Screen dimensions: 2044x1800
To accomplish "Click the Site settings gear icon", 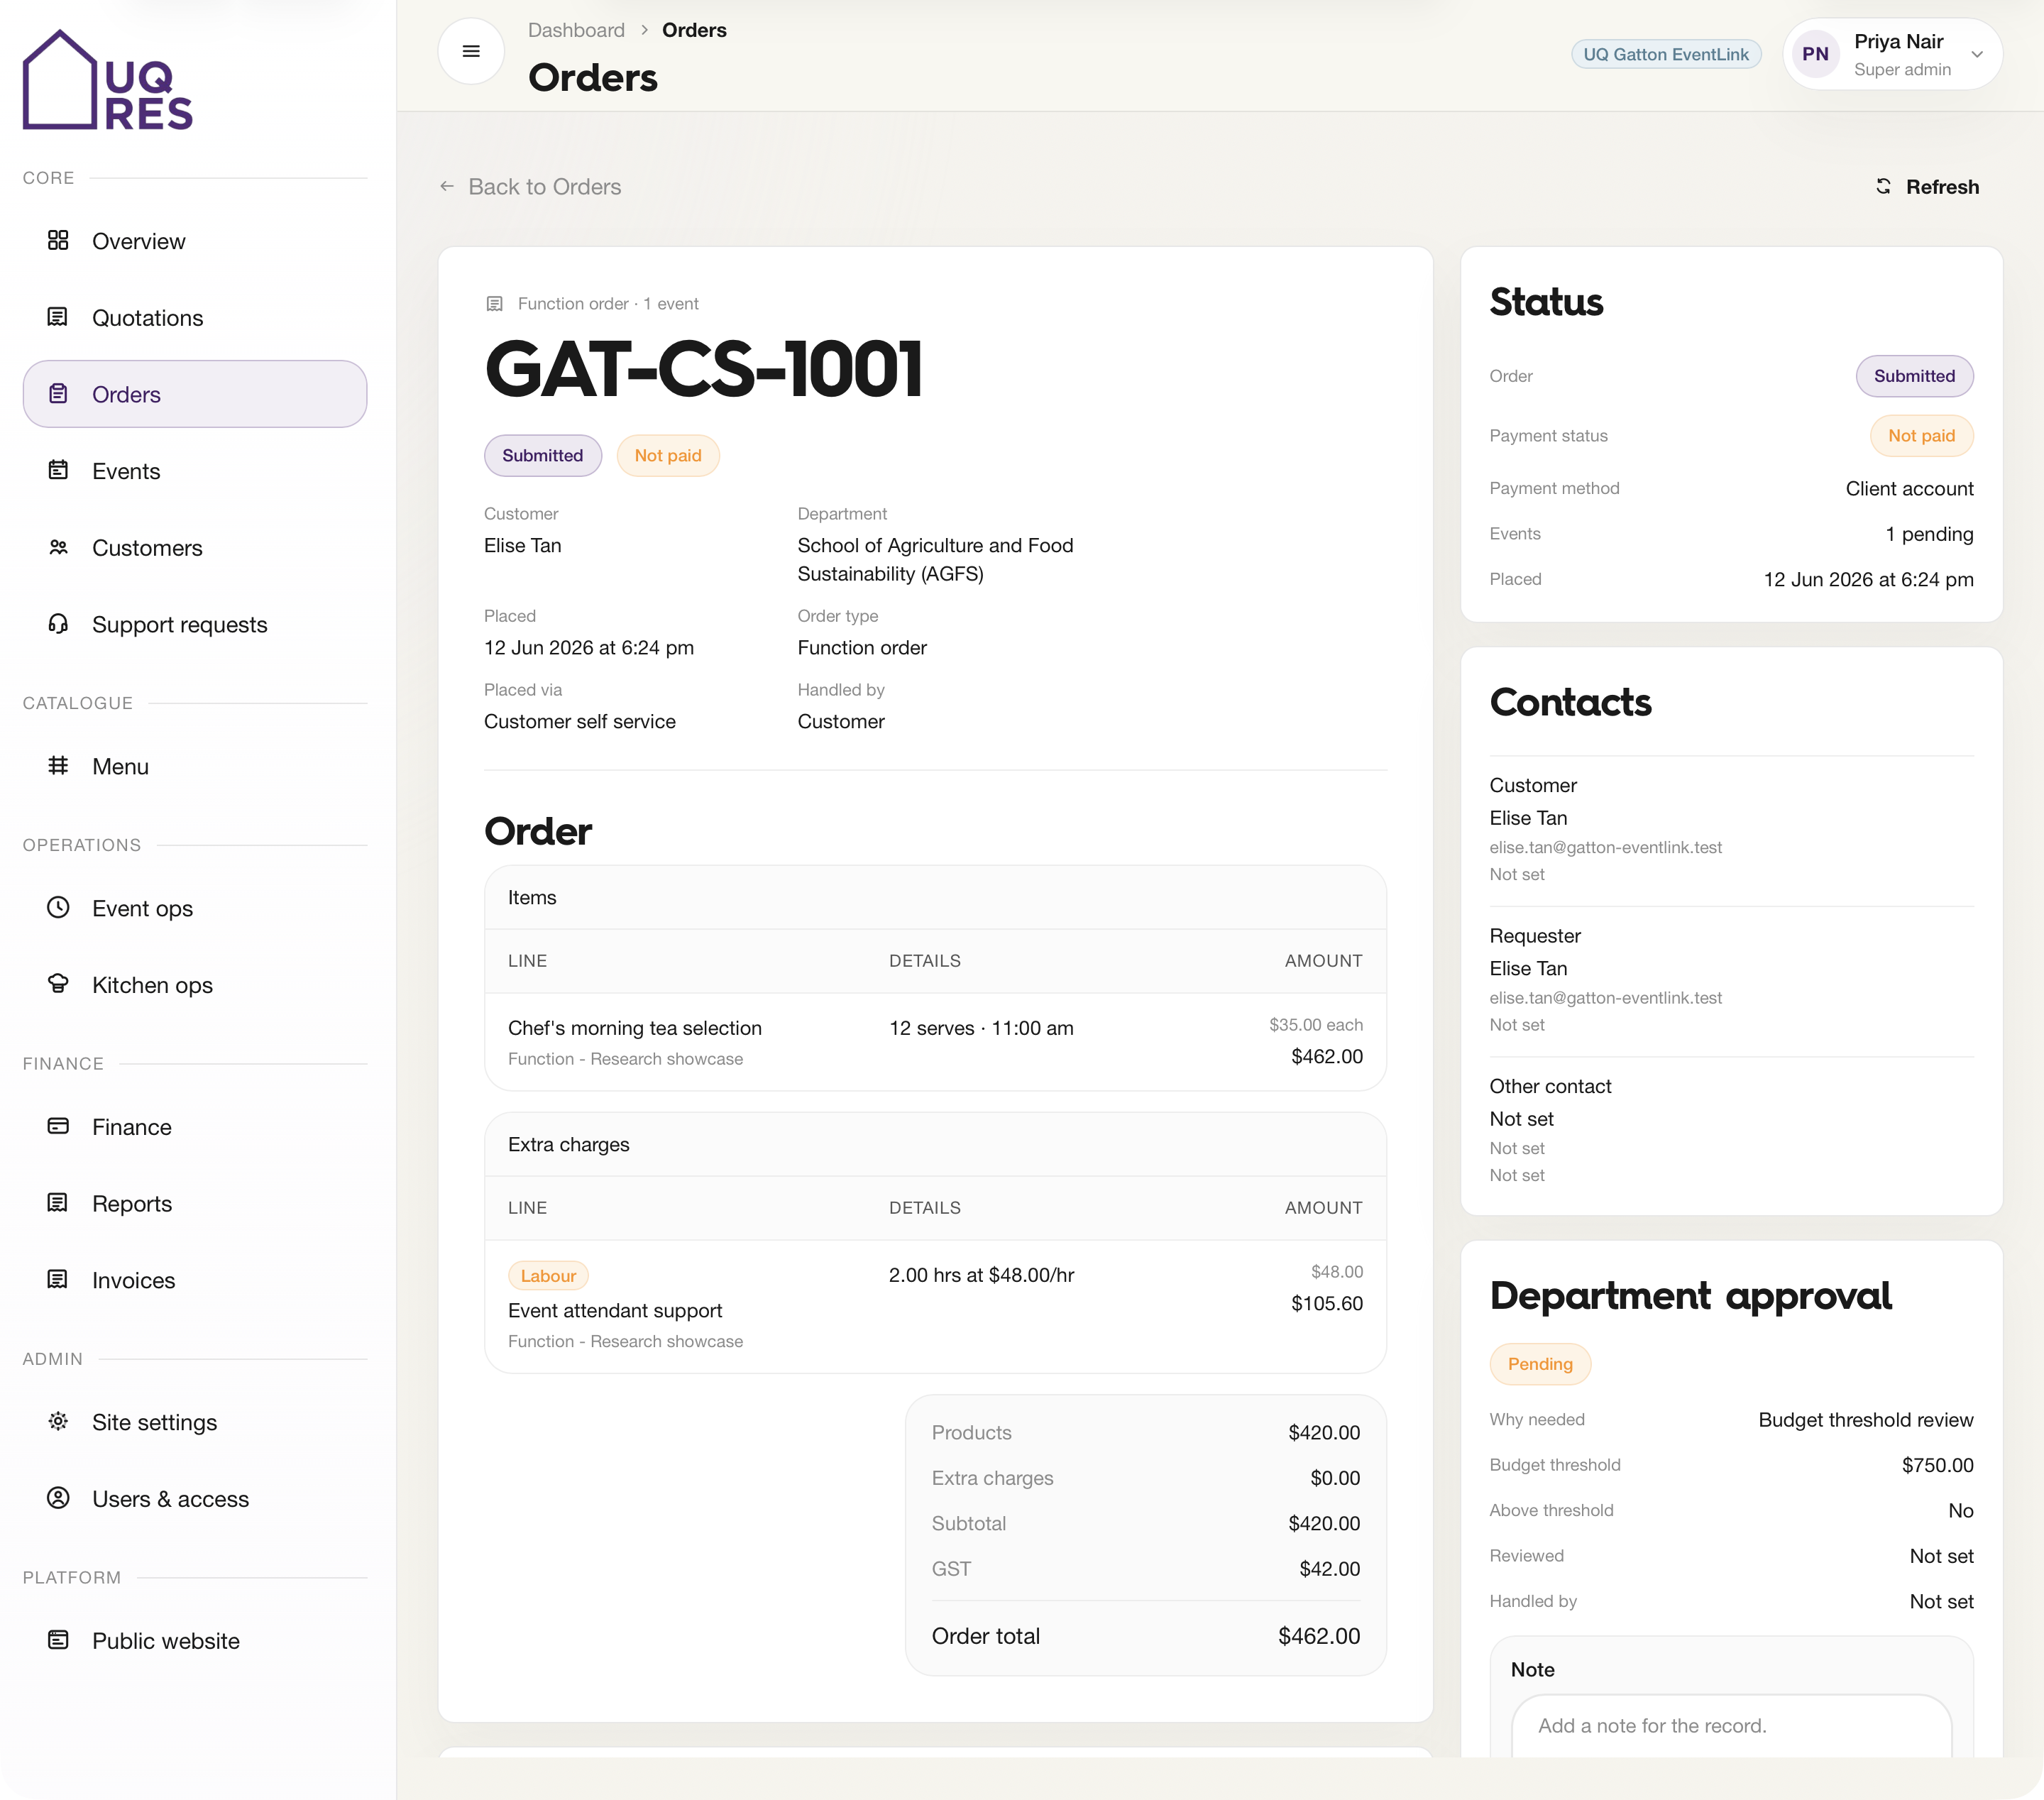I will coord(58,1421).
